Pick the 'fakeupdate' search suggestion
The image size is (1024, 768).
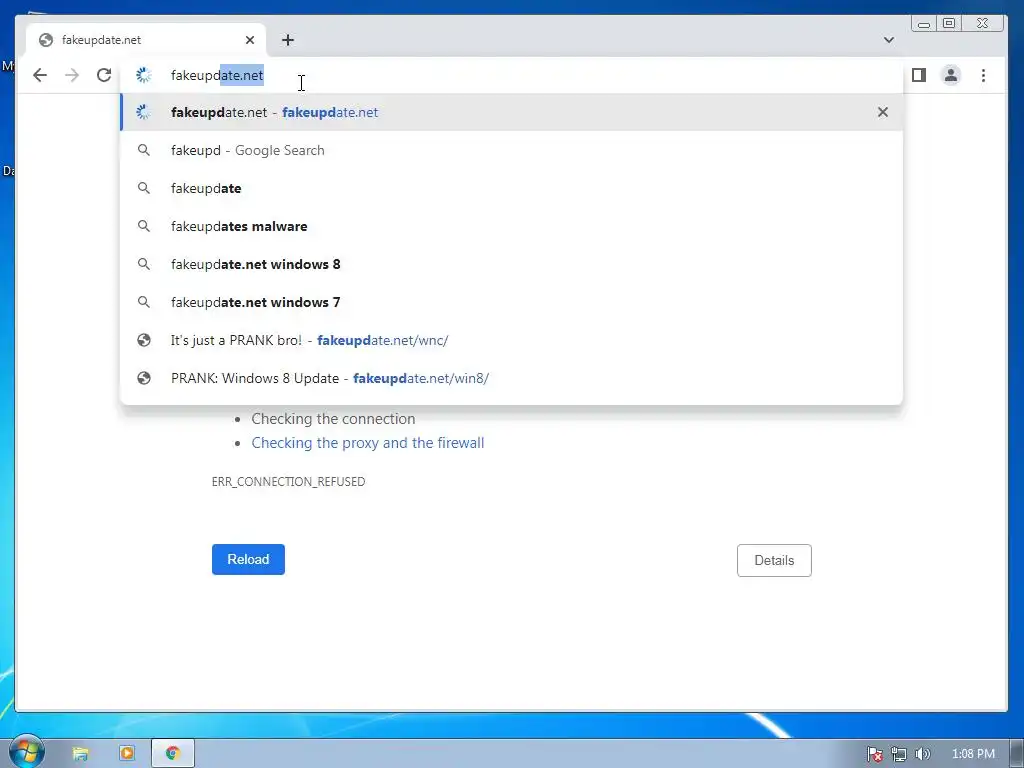(x=511, y=188)
